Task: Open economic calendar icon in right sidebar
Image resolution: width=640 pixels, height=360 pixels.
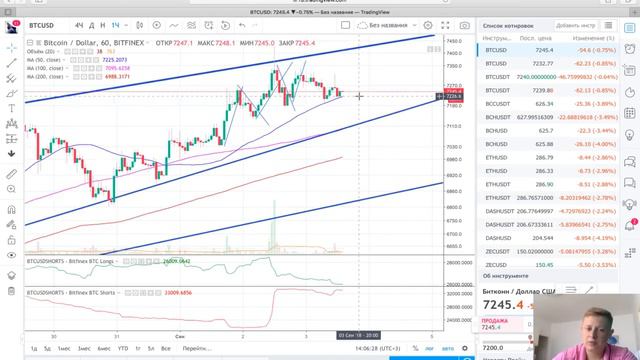Action: [630, 113]
